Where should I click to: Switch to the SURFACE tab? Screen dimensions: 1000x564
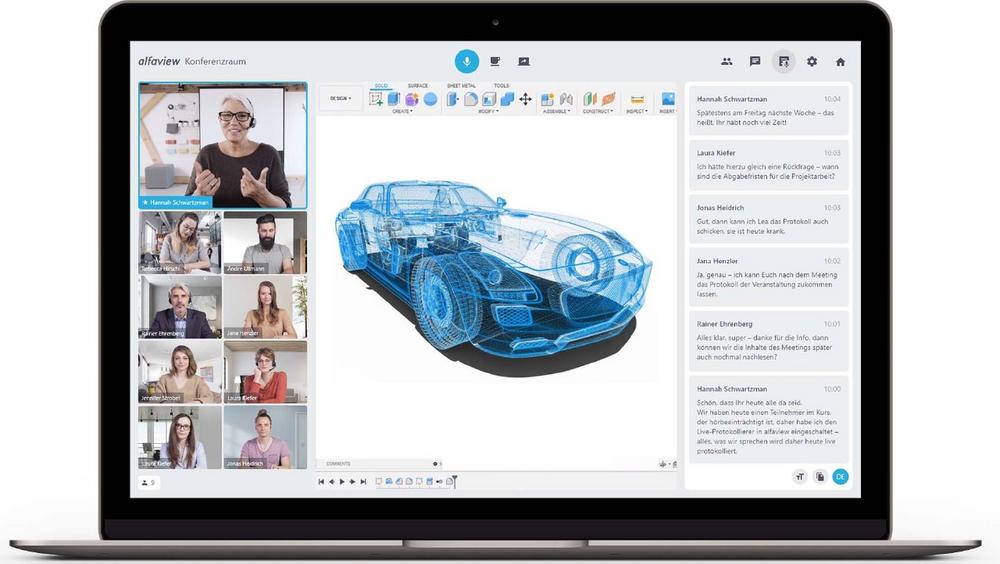(x=417, y=86)
